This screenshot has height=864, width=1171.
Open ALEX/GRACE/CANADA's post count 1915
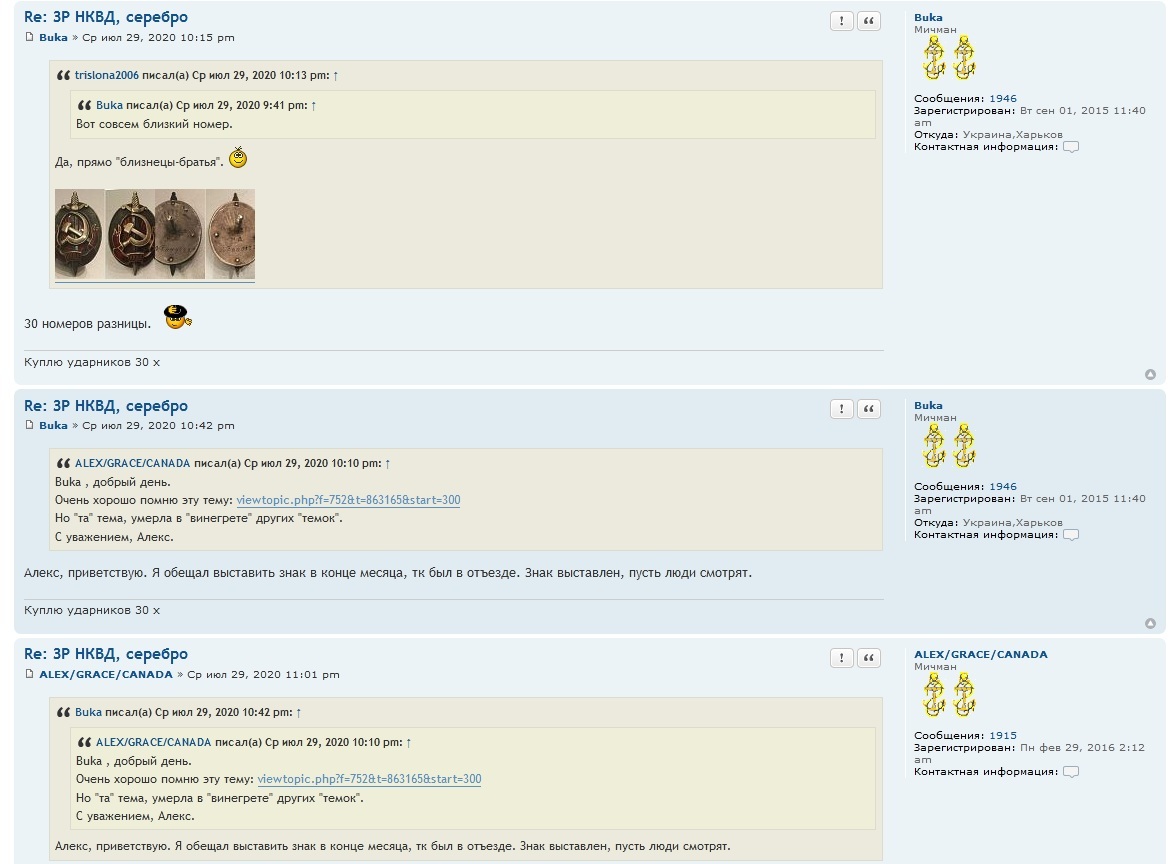(1003, 736)
